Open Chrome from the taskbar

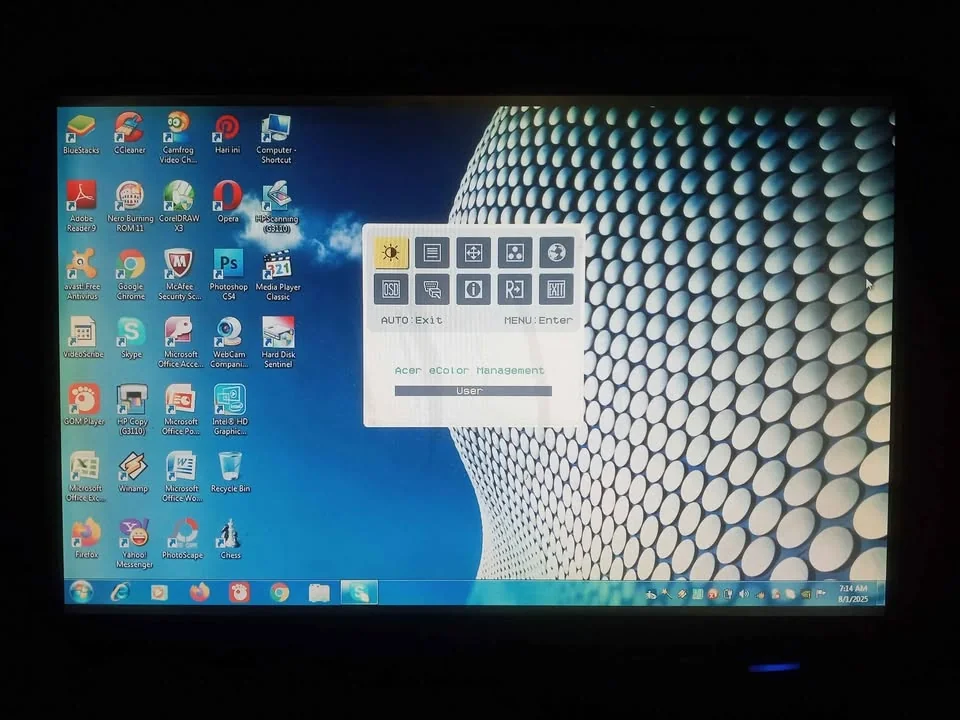click(x=280, y=592)
